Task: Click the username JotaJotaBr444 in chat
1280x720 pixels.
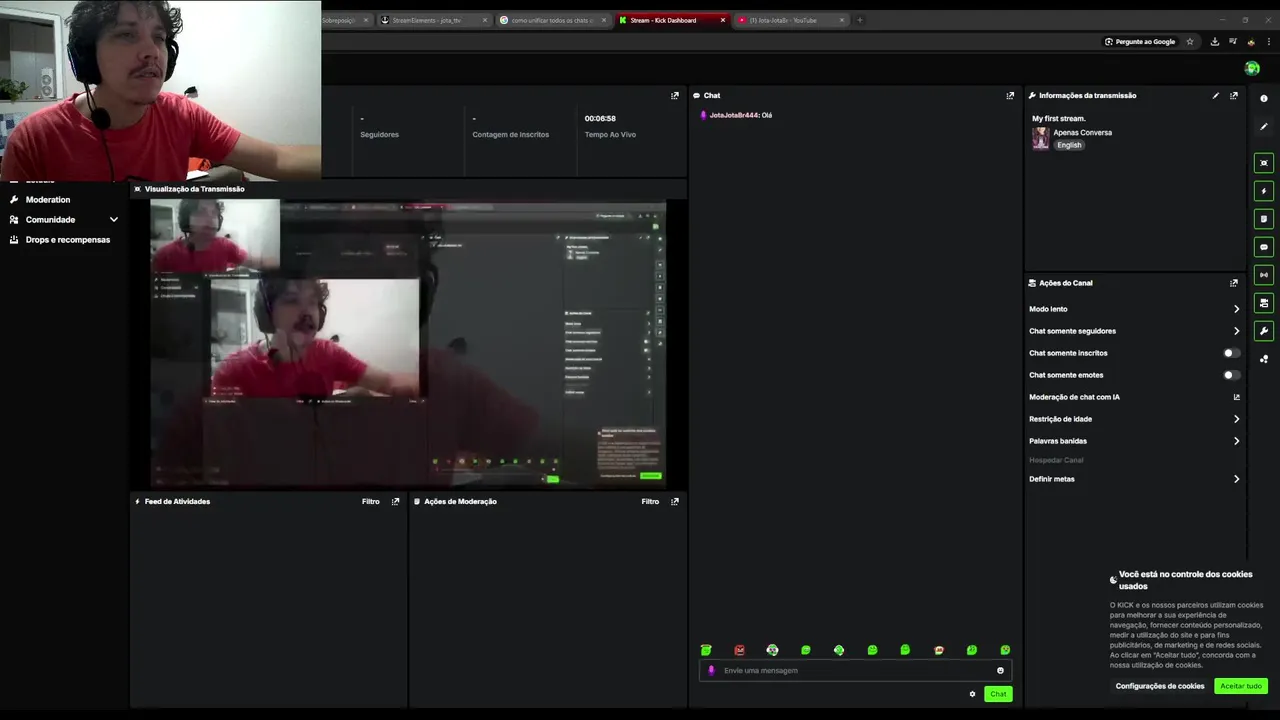Action: click(734, 115)
